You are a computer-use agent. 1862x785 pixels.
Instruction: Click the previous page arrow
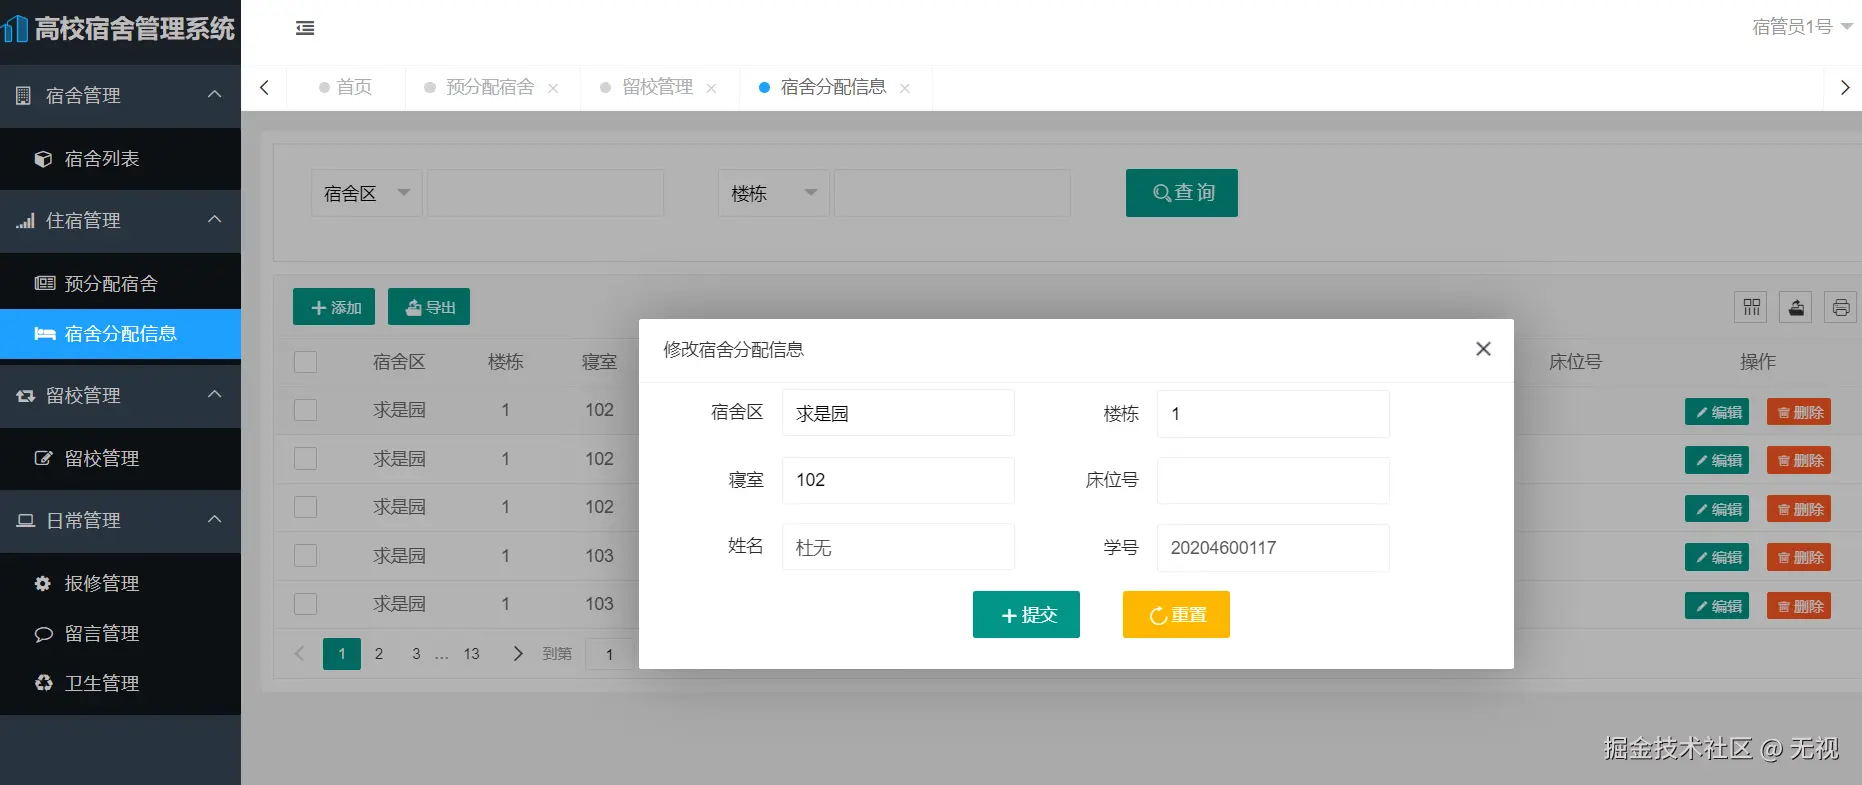[x=299, y=654]
